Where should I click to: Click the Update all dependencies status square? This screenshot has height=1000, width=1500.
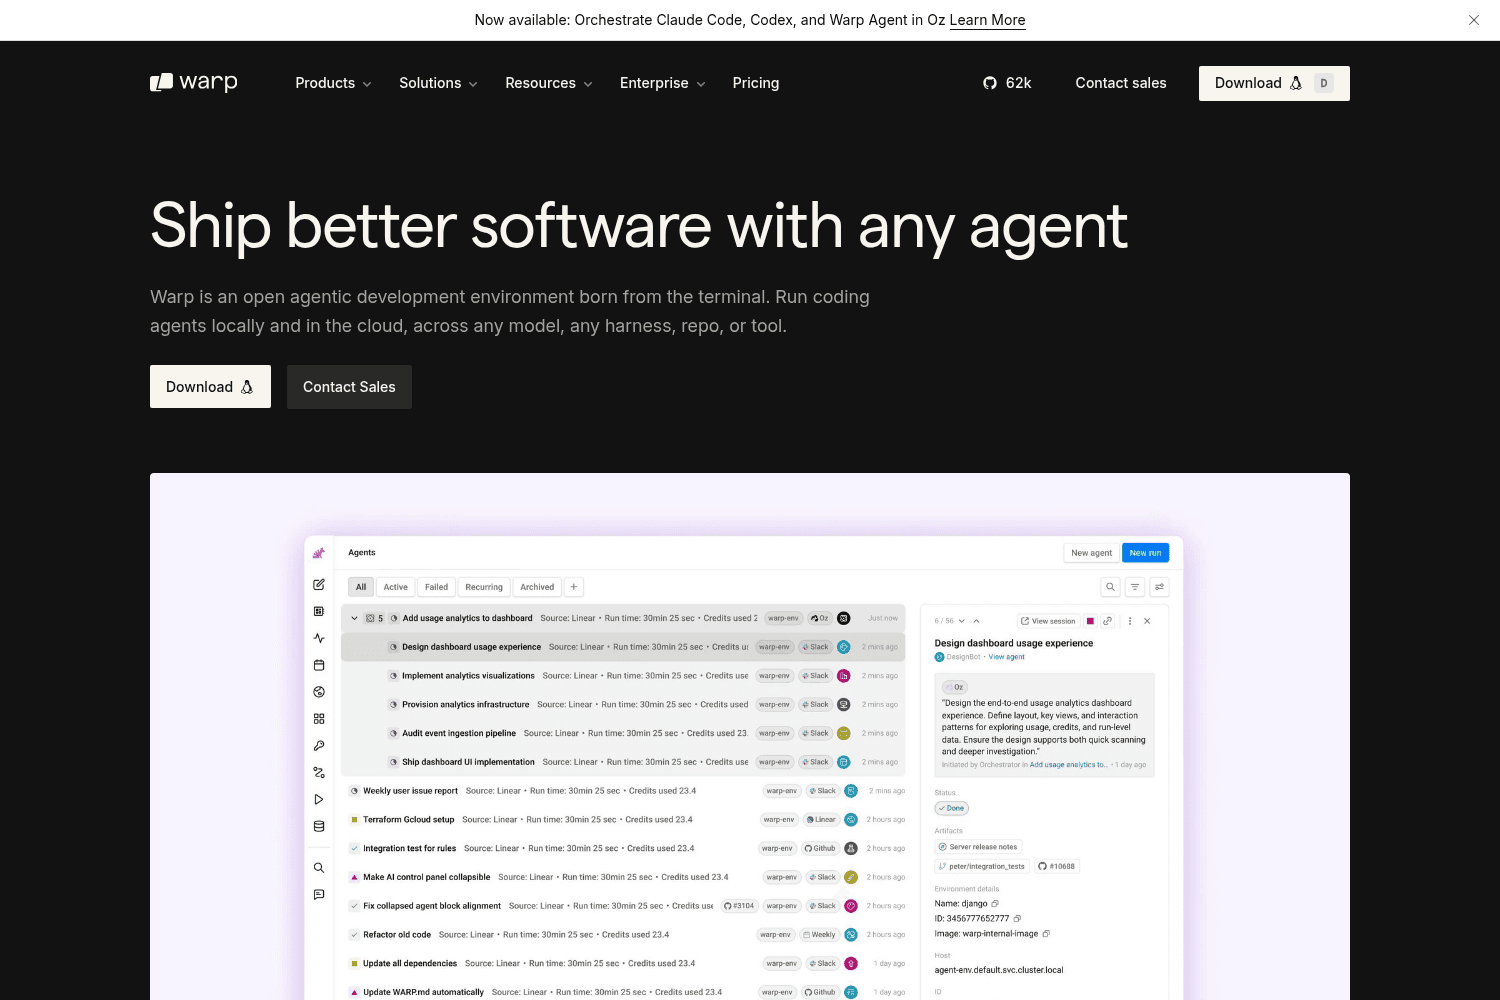354,964
